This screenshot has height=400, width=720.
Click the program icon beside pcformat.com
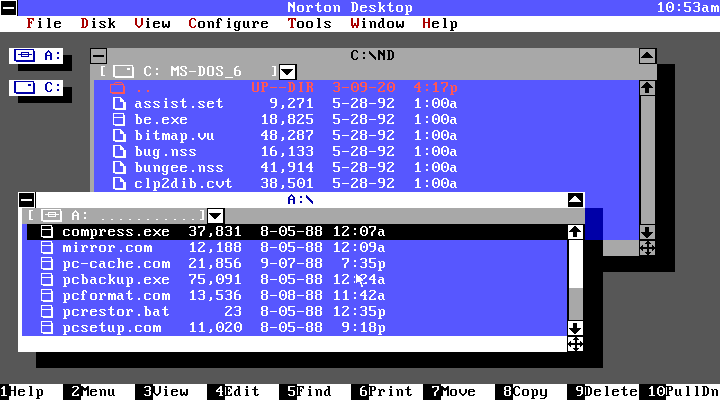(47, 296)
